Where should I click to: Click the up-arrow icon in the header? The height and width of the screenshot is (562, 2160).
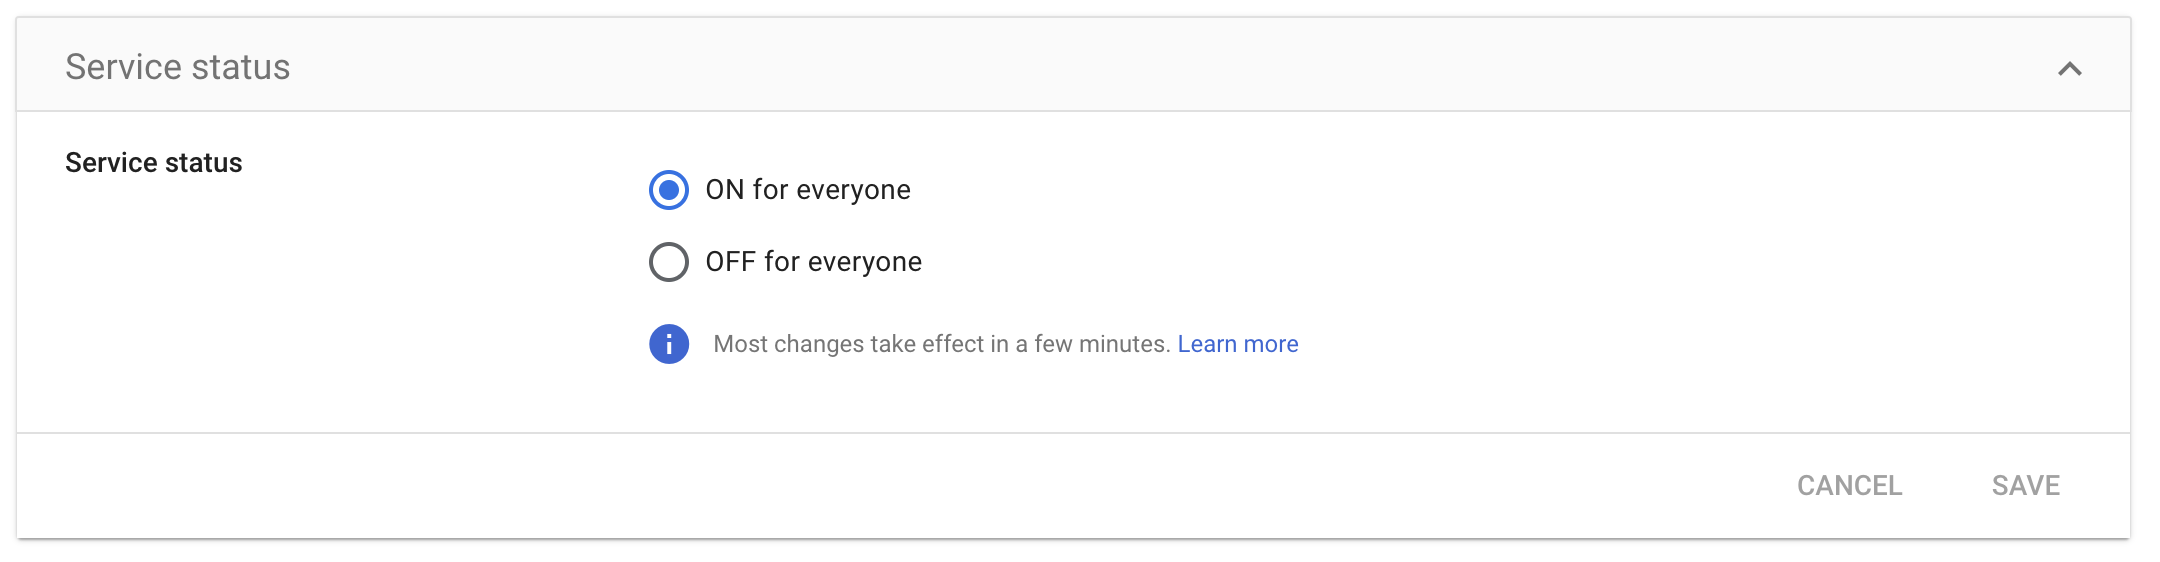[x=2069, y=69]
